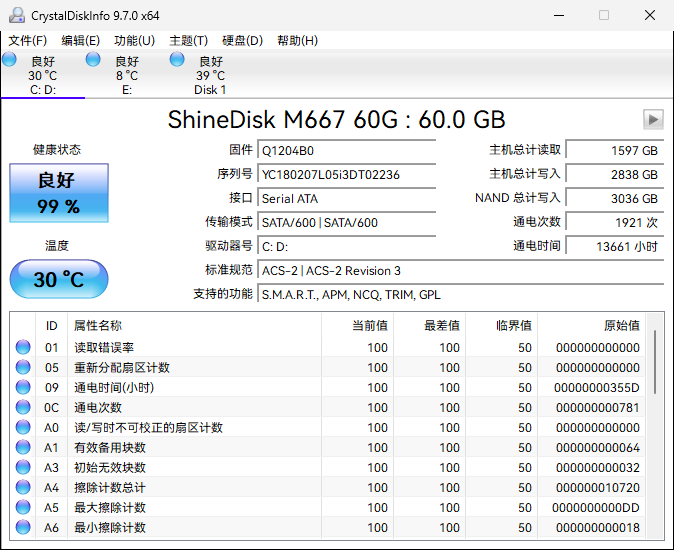Click status orb of row A5 最大擦除计数
Viewport: 674px width, 550px height.
[23, 507]
